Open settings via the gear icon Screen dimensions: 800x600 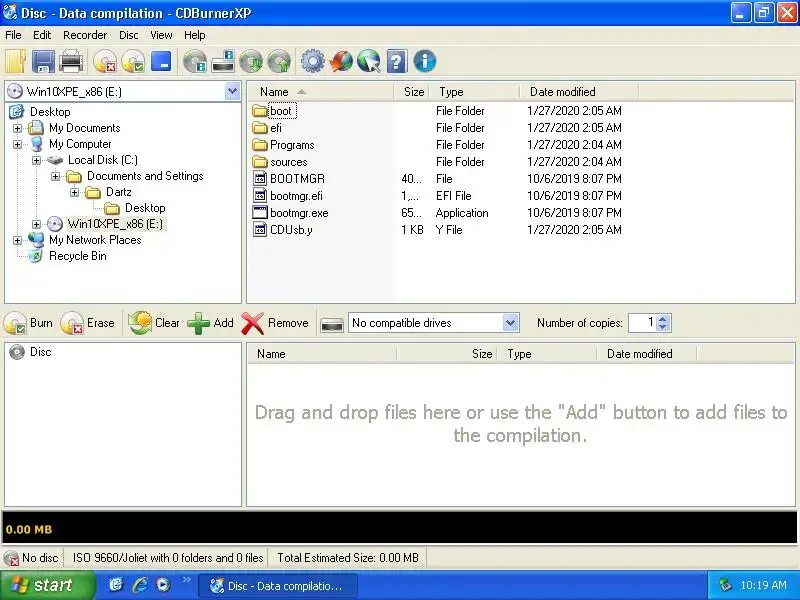pyautogui.click(x=312, y=62)
